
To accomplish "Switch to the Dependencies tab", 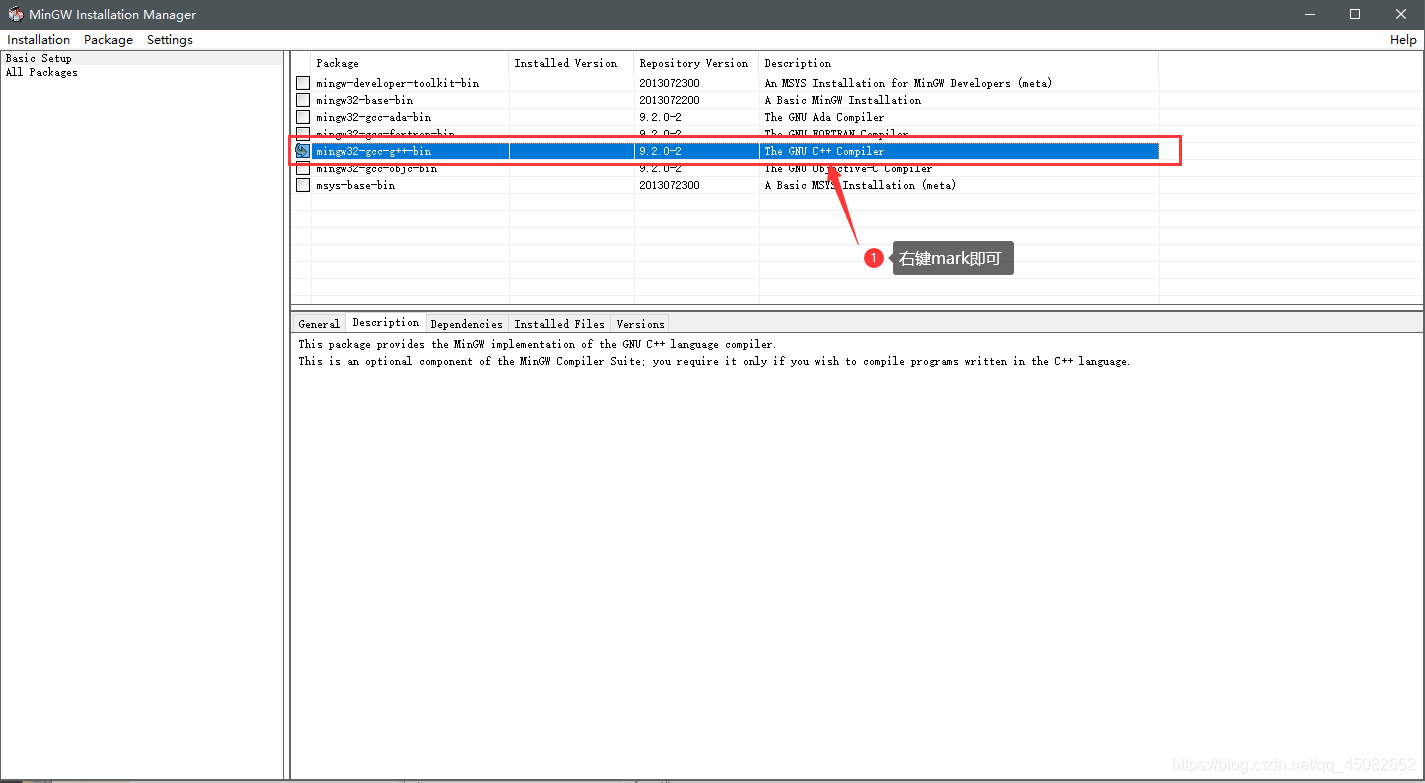I will point(467,324).
